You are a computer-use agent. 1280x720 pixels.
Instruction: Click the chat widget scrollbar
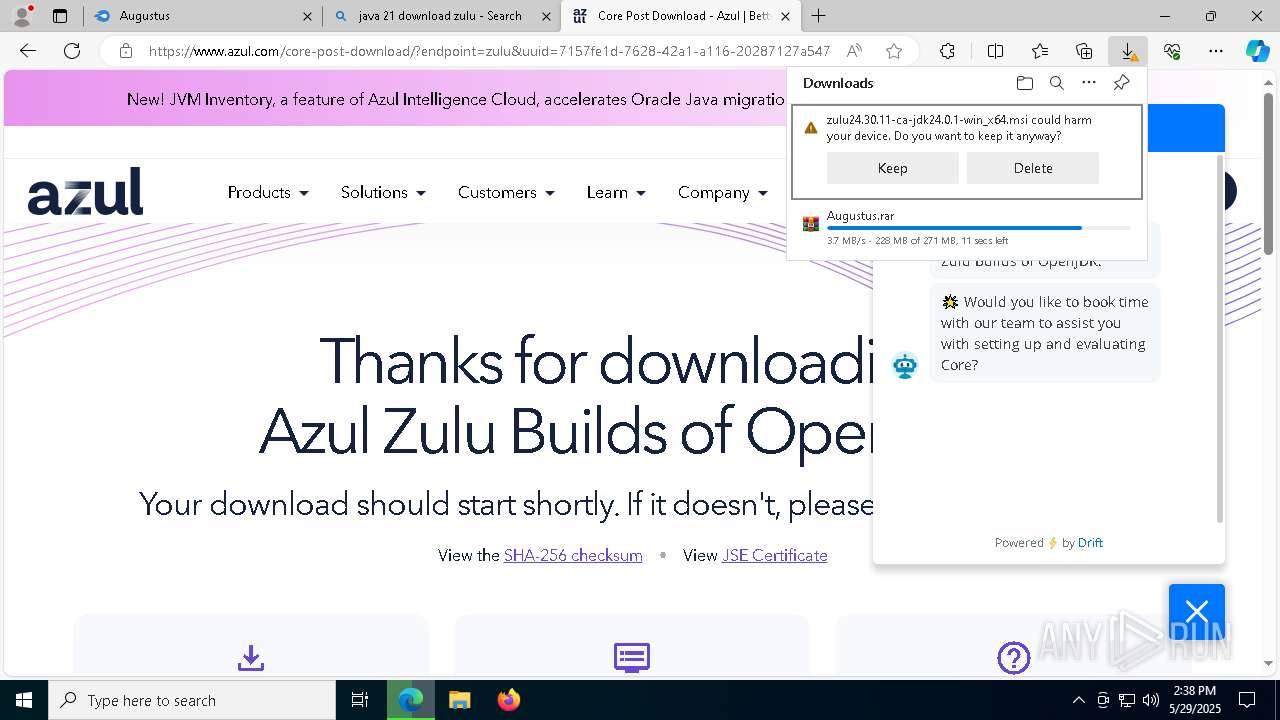point(1219,337)
